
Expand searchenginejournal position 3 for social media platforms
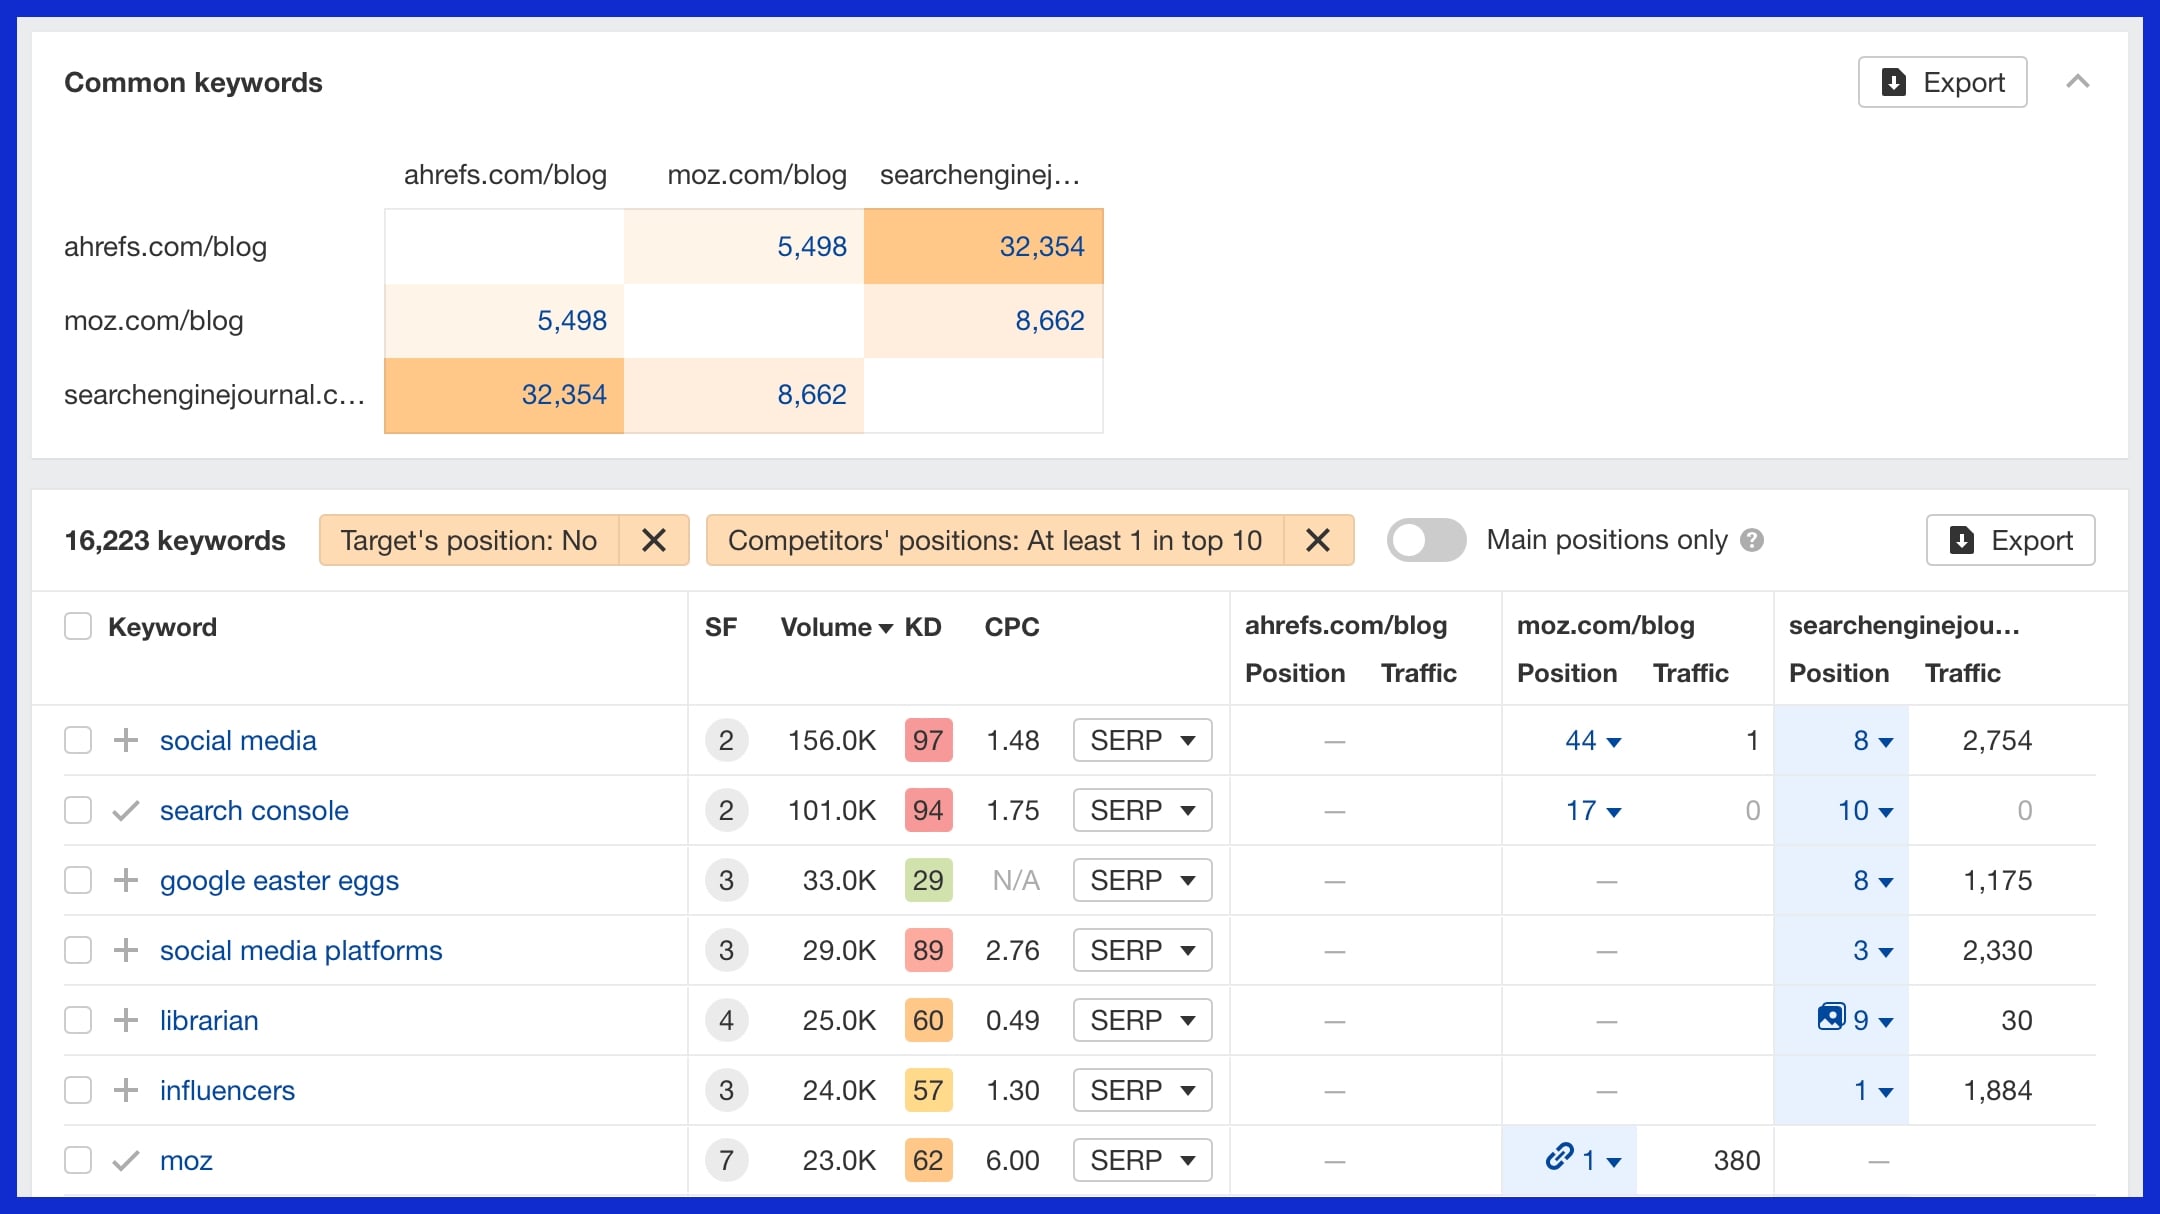(x=1873, y=950)
